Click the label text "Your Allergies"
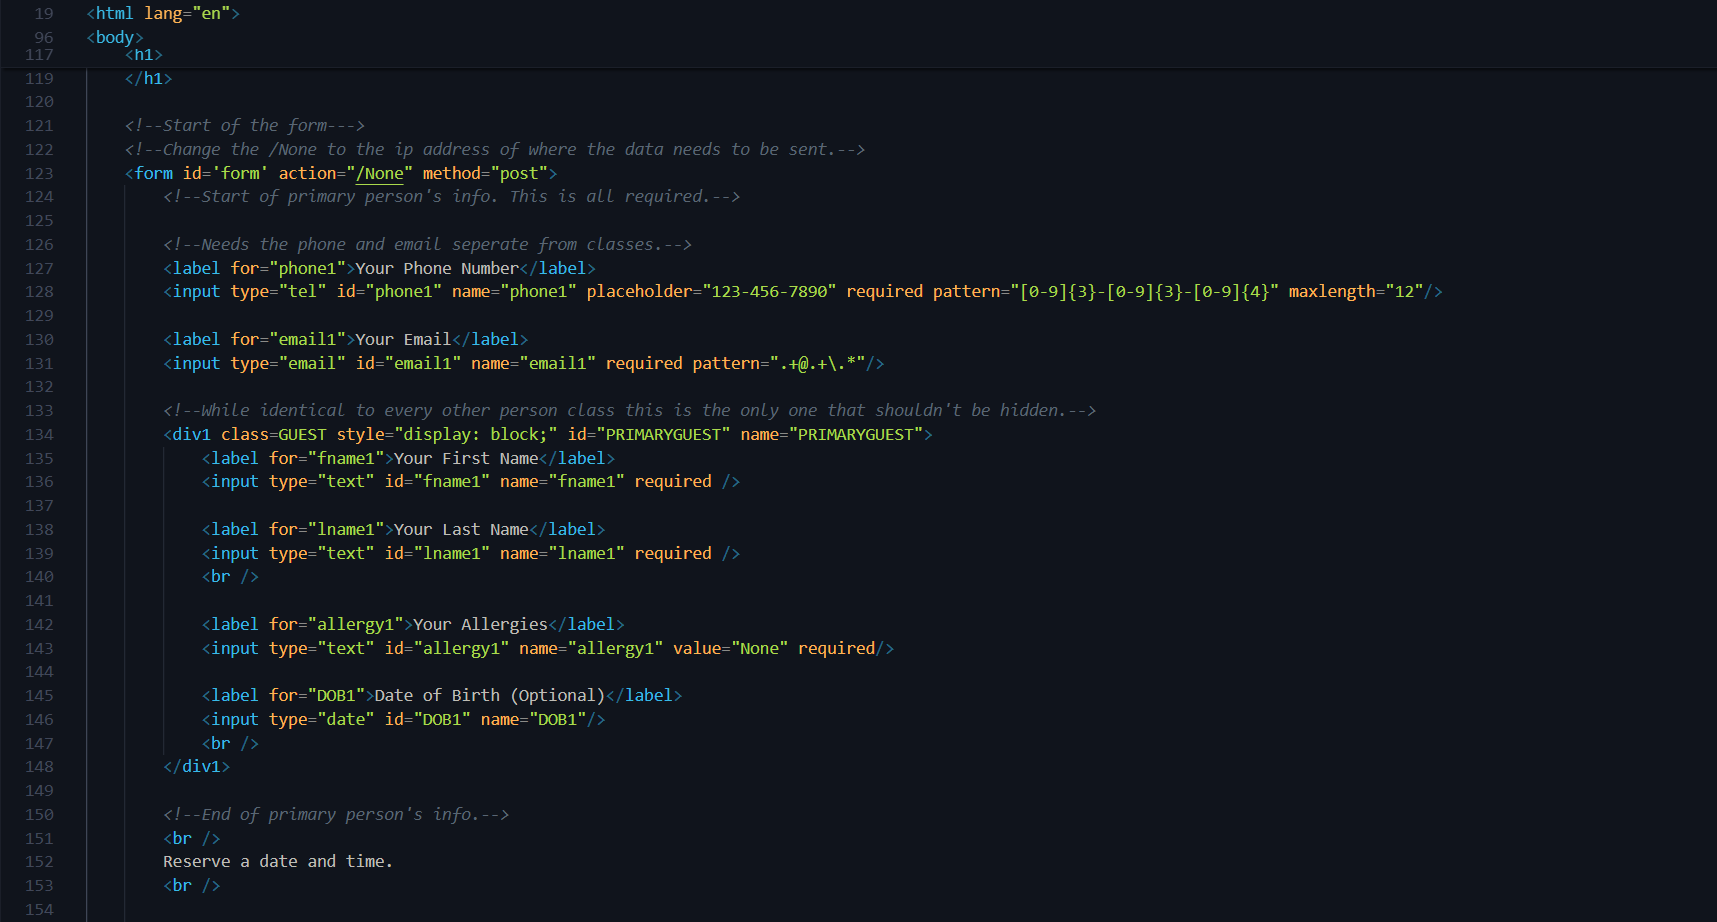The width and height of the screenshot is (1717, 922). pos(480,625)
